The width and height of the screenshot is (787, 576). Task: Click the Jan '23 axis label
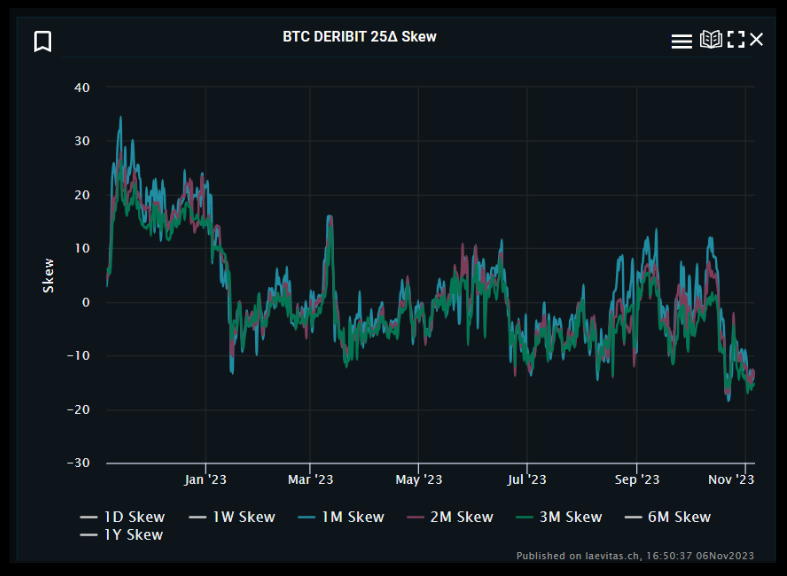coord(205,480)
